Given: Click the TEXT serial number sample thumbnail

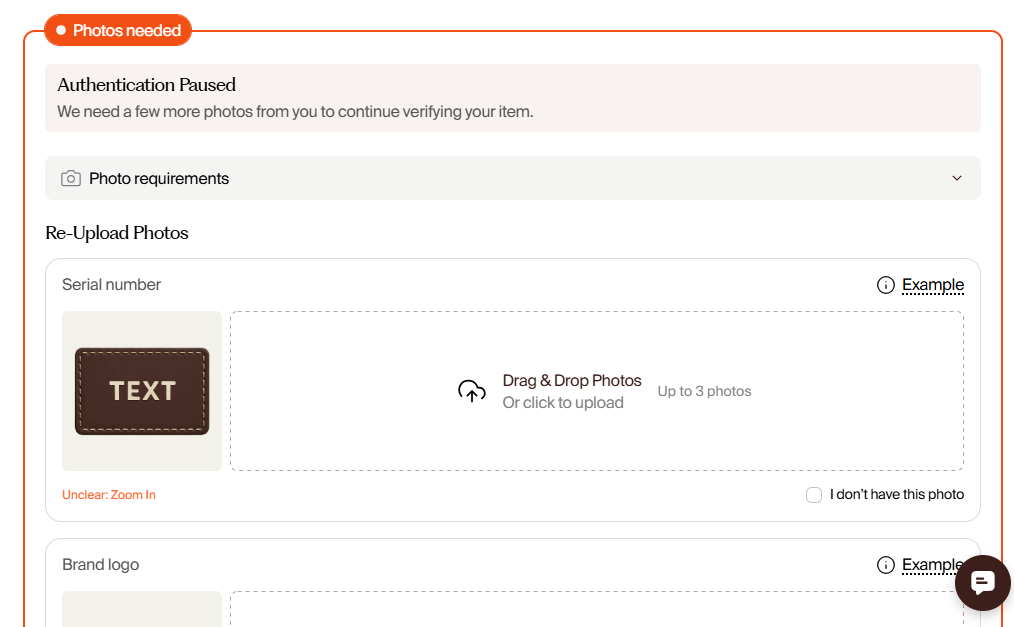Looking at the screenshot, I should pos(142,391).
